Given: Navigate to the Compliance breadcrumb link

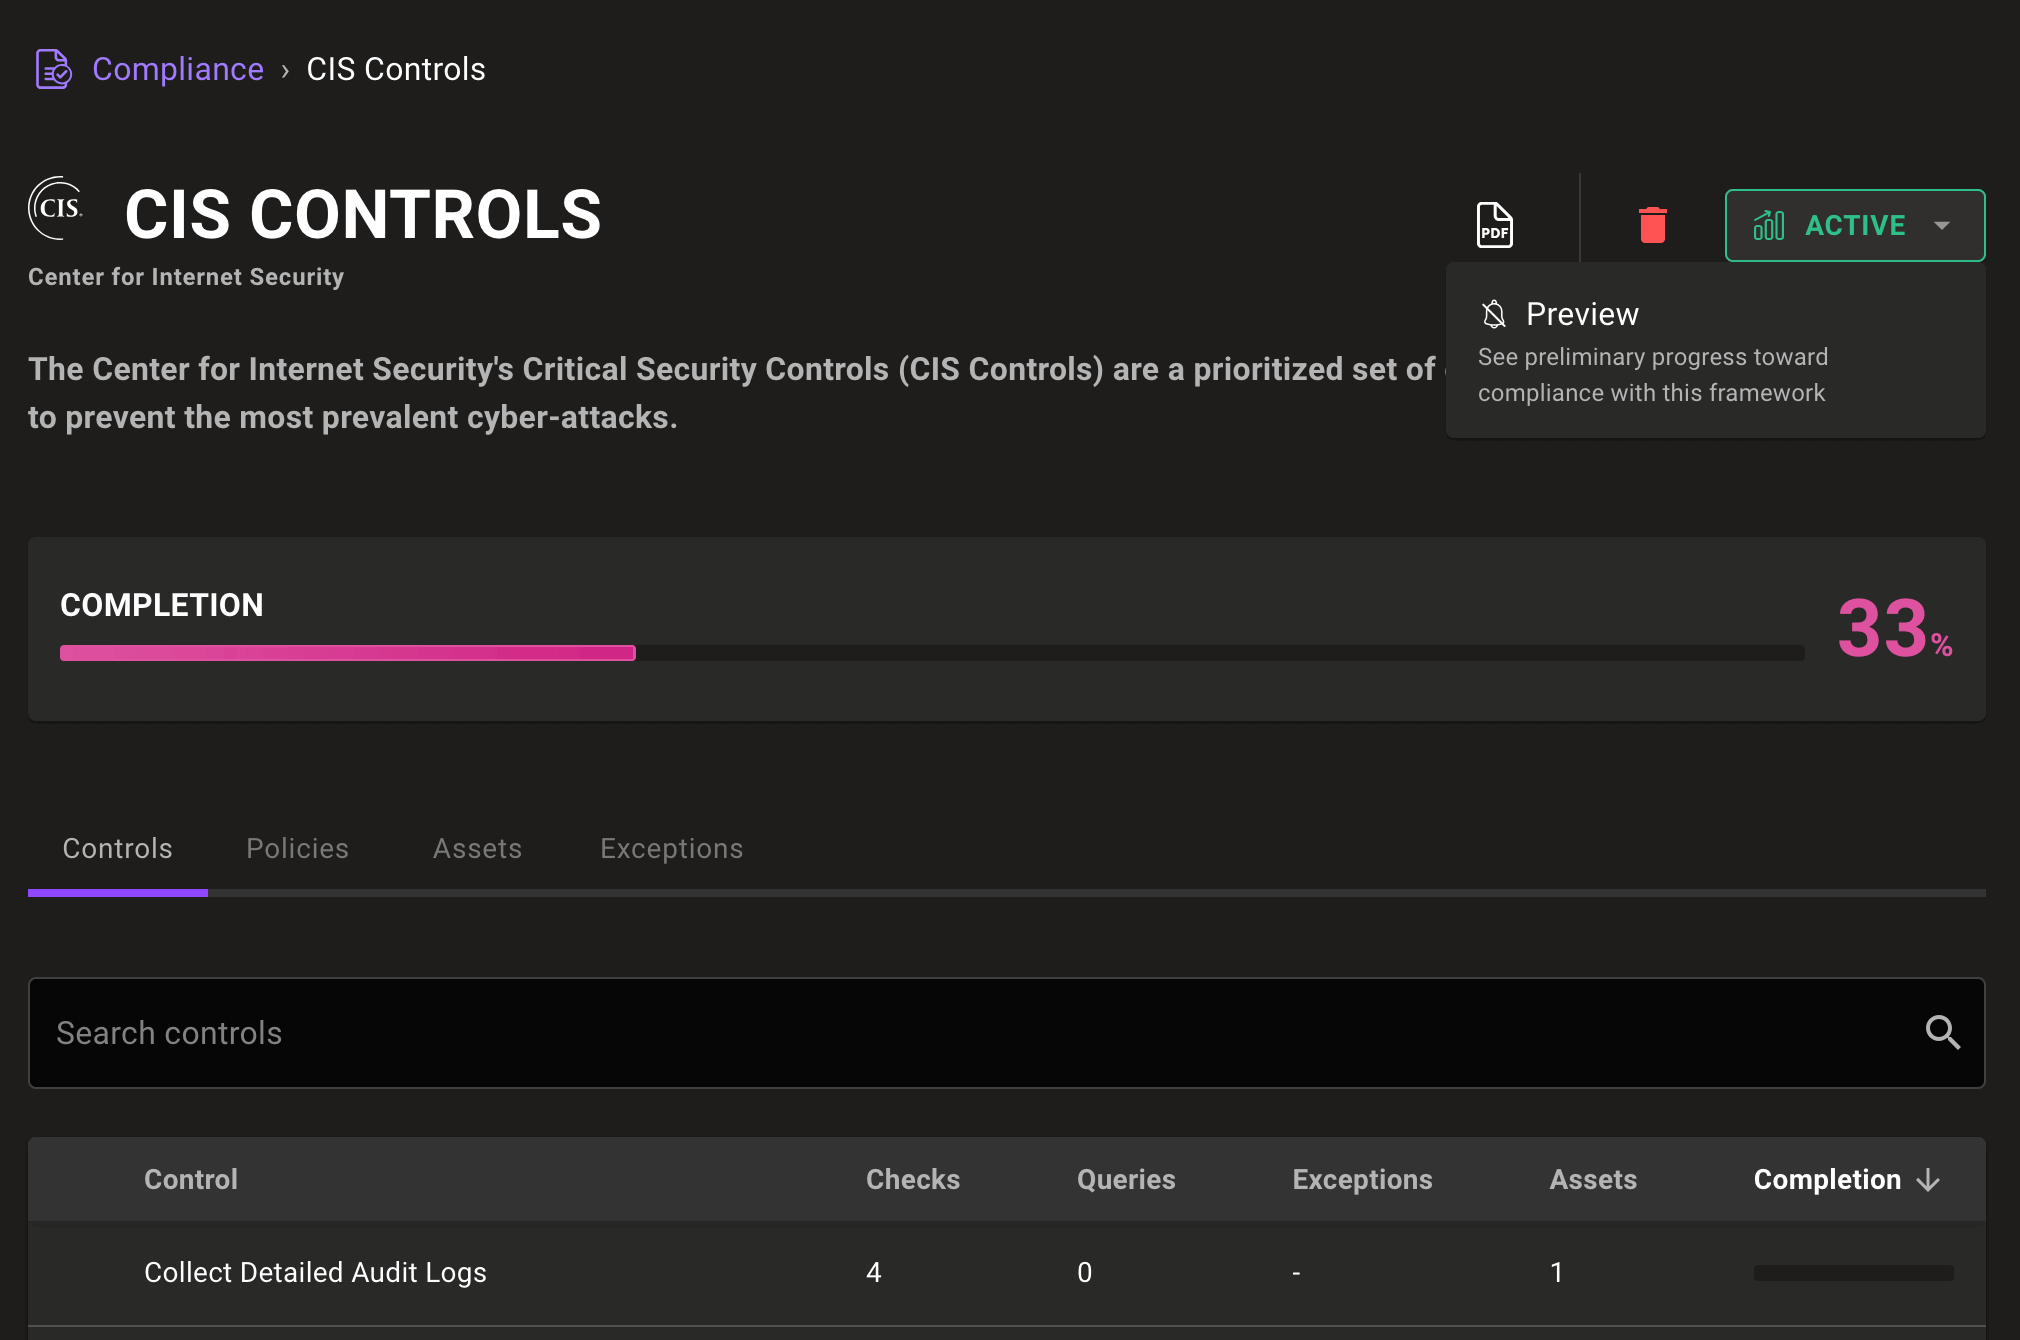Looking at the screenshot, I should pyautogui.click(x=178, y=69).
